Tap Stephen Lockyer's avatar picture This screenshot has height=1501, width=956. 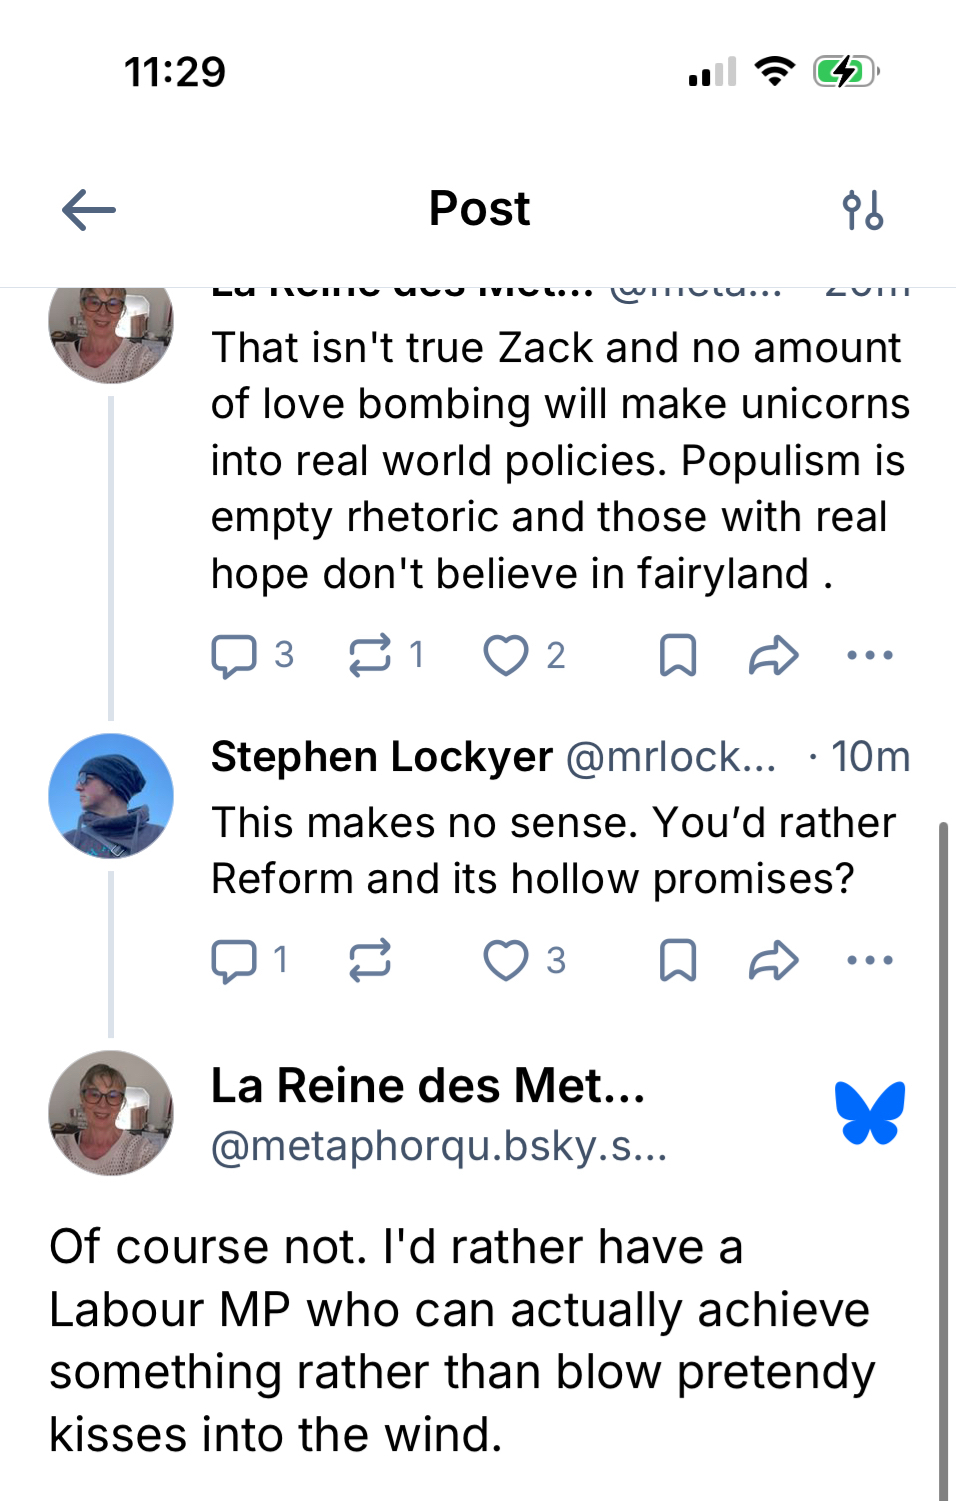[x=111, y=796]
